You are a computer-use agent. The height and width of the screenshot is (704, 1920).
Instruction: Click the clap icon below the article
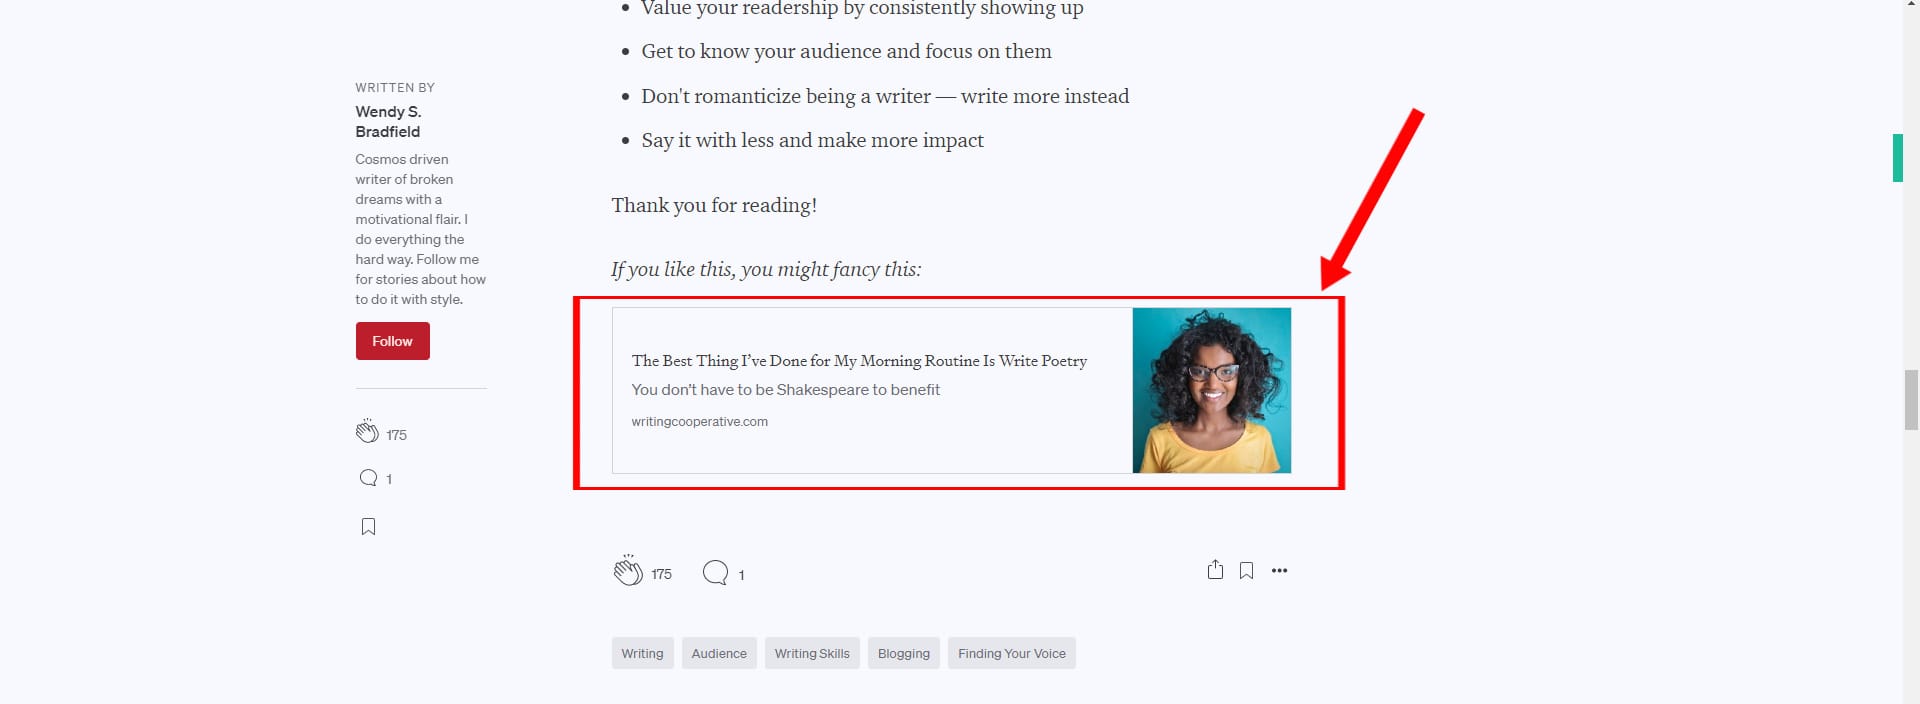(x=628, y=571)
